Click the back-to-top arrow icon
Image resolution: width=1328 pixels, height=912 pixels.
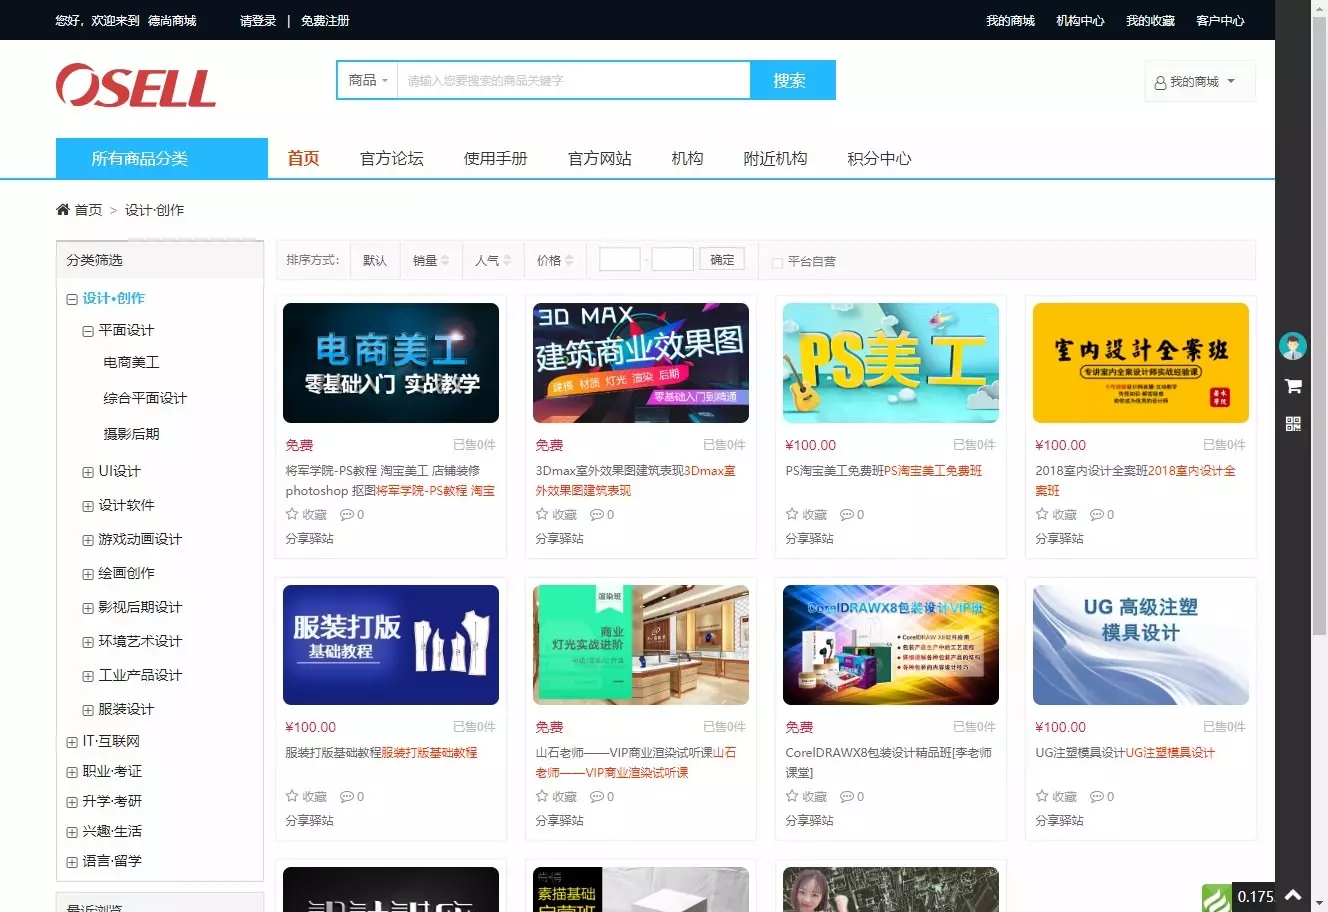[1293, 896]
